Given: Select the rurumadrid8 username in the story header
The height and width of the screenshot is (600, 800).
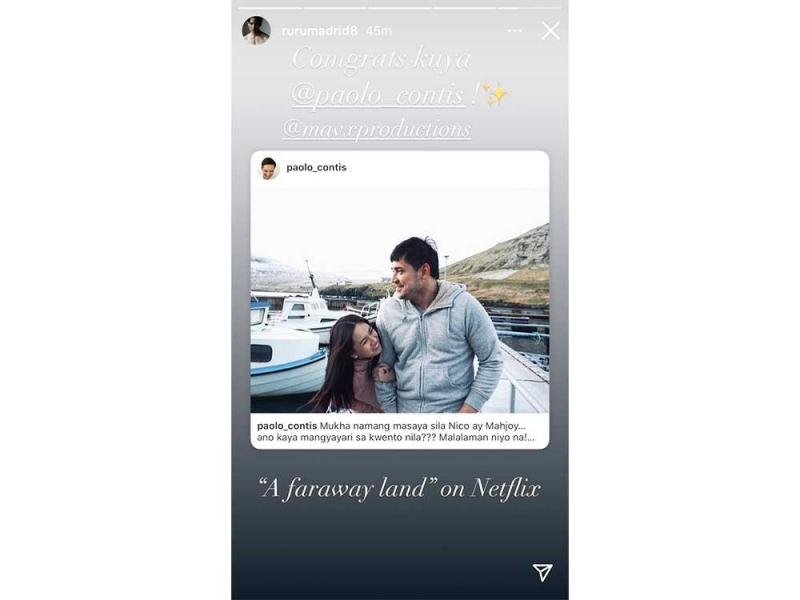Looking at the screenshot, I should 319,31.
